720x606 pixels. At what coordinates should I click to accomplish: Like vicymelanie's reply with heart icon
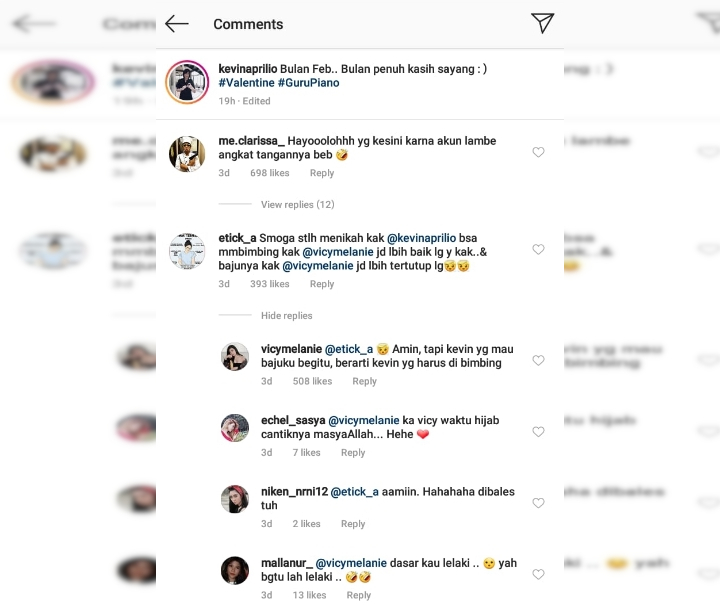(x=538, y=360)
